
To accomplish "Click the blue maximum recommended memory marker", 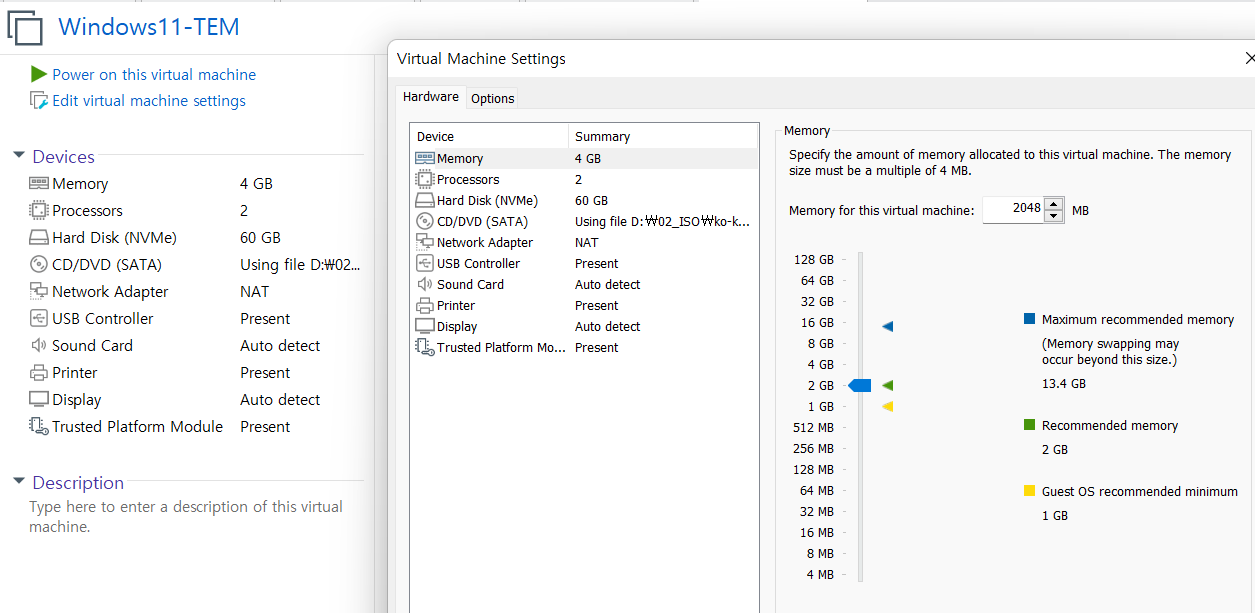I will pyautogui.click(x=887, y=326).
